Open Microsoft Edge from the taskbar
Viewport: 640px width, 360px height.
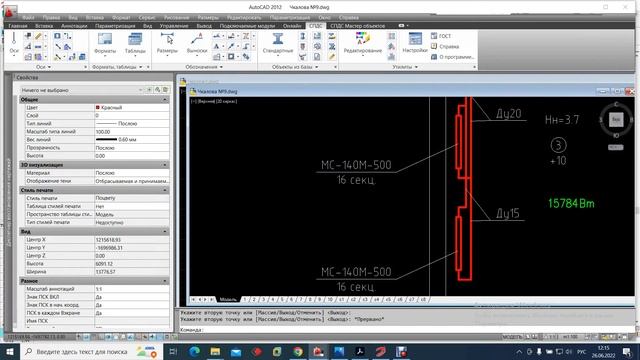[195, 351]
